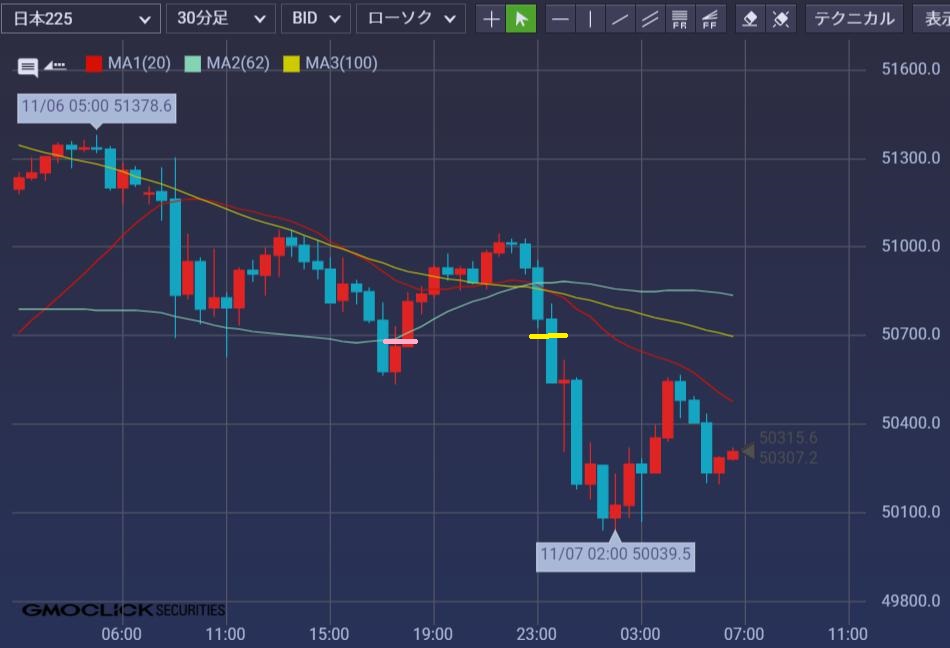Toggle the legend display icon beside comment bubble
Screen dimensions: 950x648
coord(56,65)
